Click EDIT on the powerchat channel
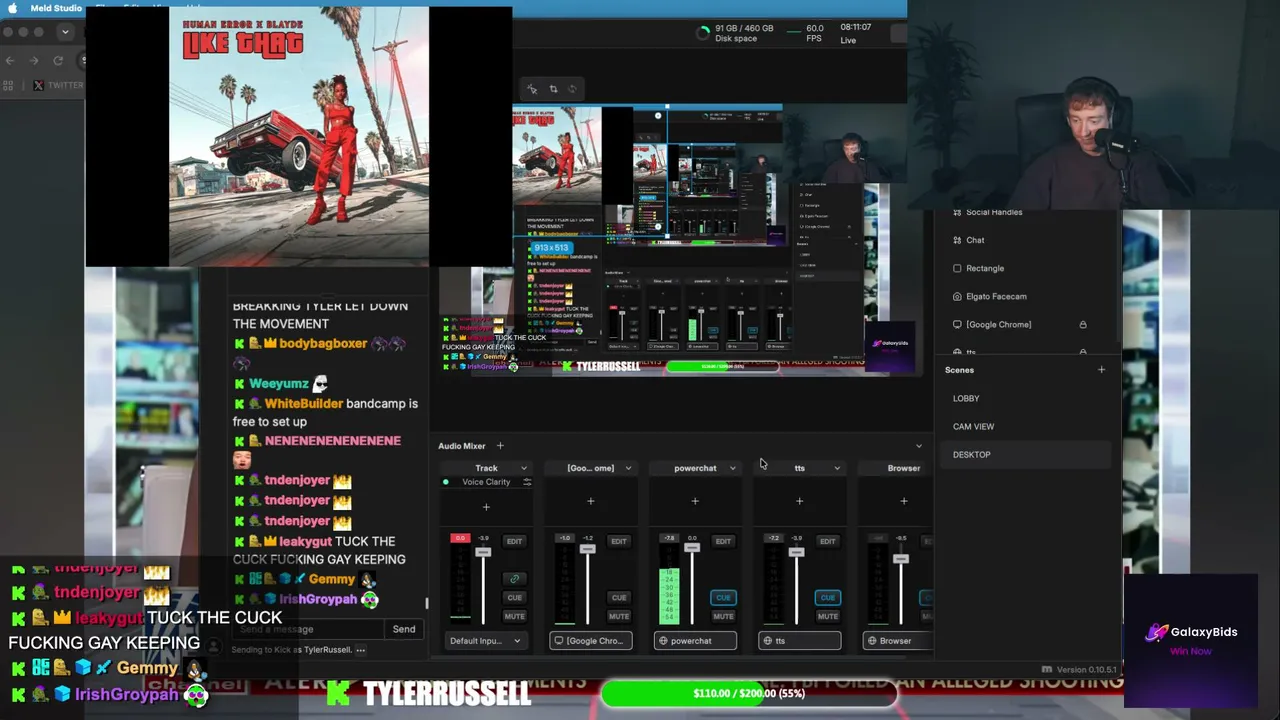The width and height of the screenshot is (1280, 720). click(x=723, y=541)
